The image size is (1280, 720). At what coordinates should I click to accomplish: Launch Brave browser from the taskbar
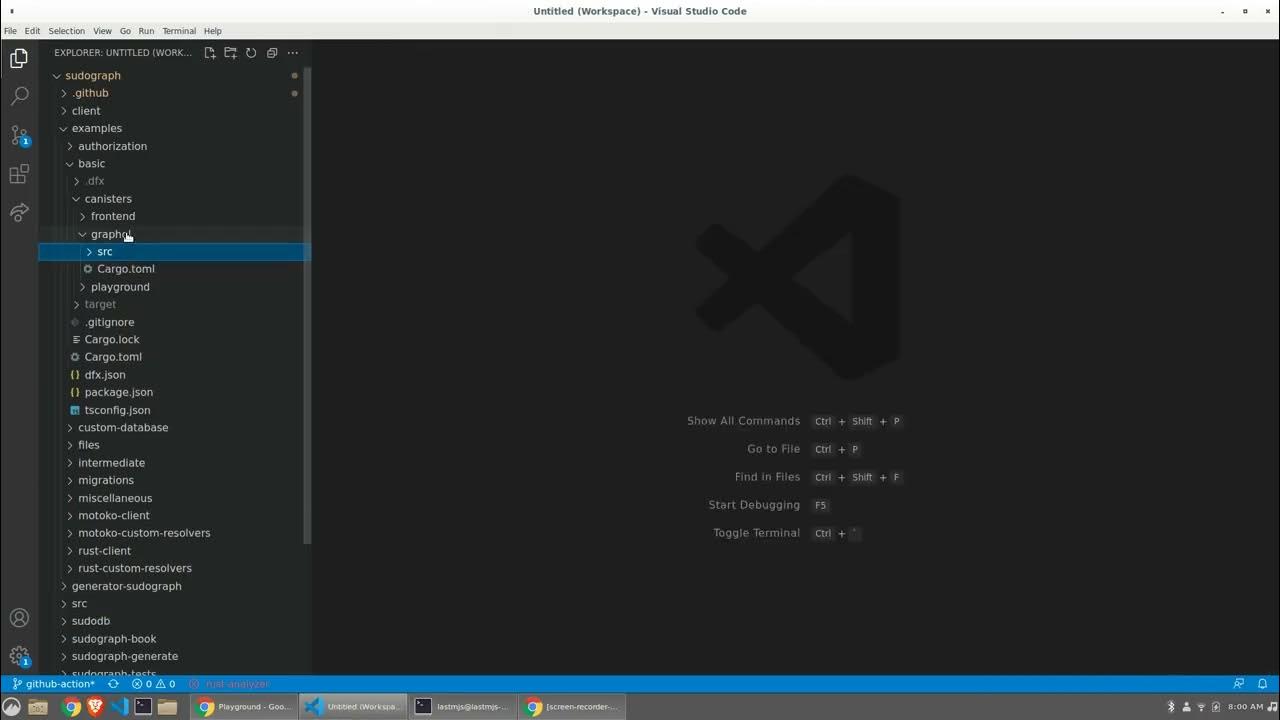(x=95, y=707)
